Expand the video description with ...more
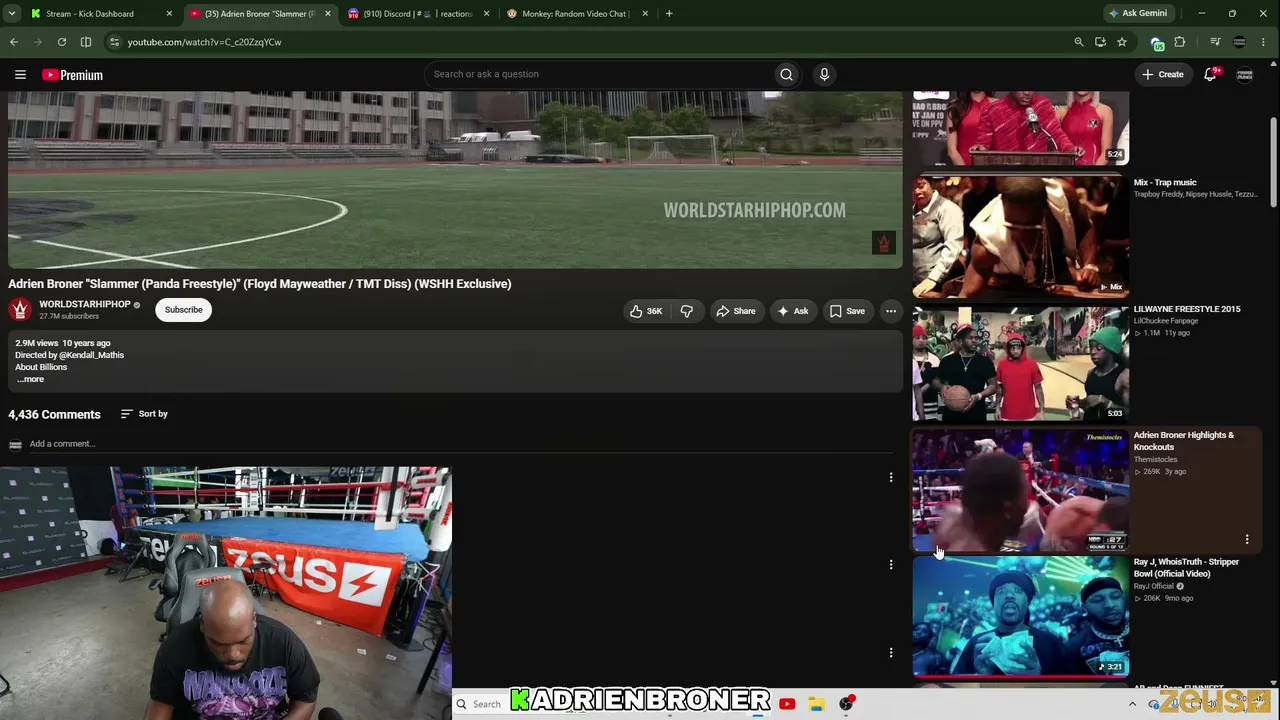This screenshot has height=720, width=1280. (x=30, y=379)
